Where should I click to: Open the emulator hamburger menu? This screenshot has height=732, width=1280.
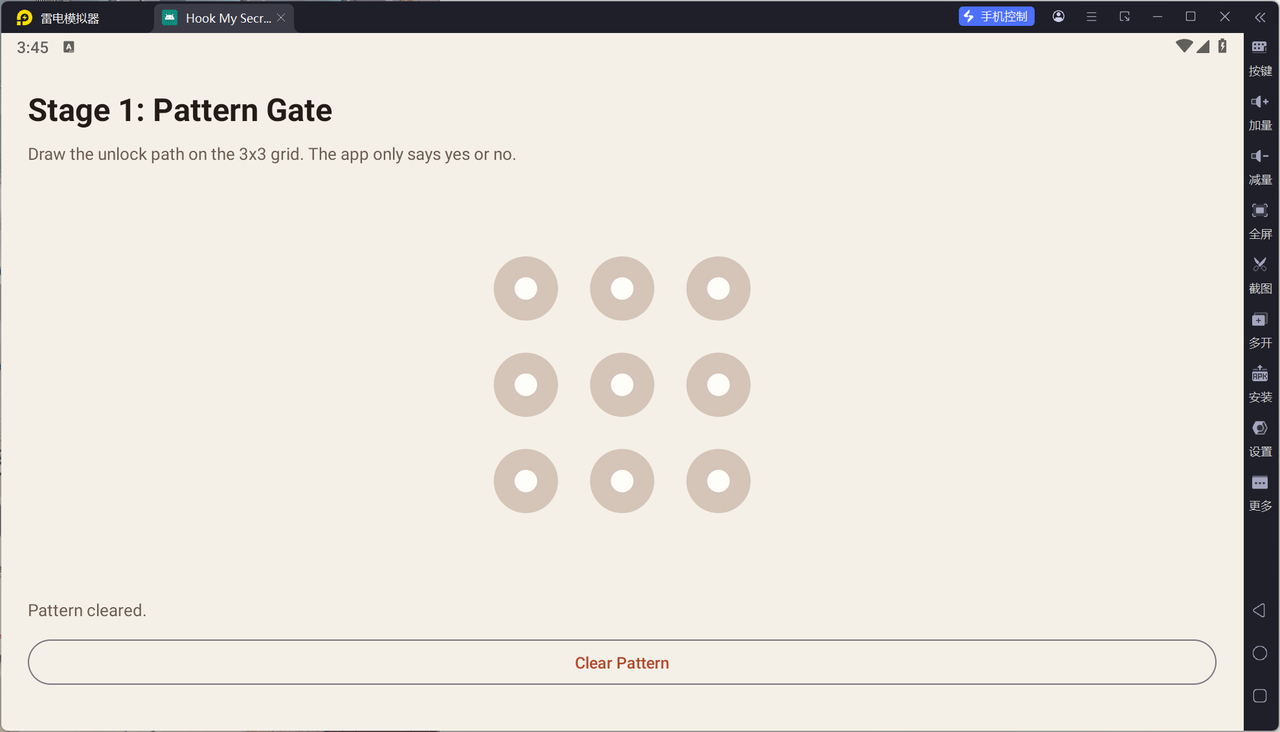tap(1091, 17)
